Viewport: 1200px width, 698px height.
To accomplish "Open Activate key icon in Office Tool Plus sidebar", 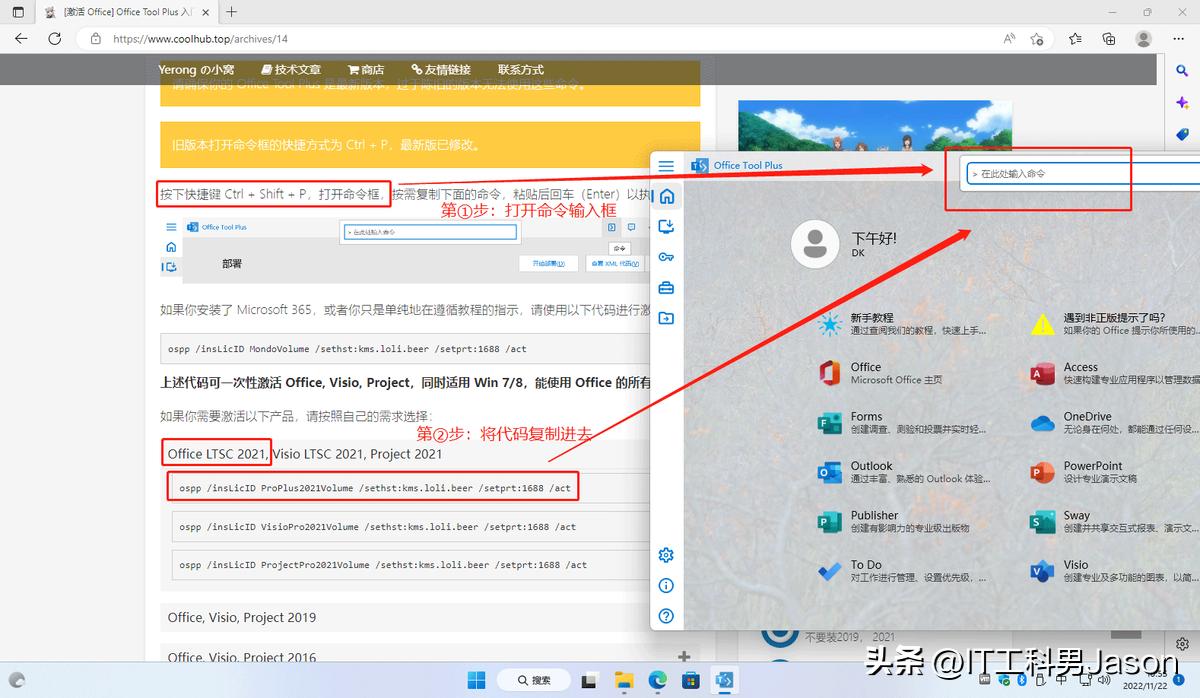I will (666, 257).
